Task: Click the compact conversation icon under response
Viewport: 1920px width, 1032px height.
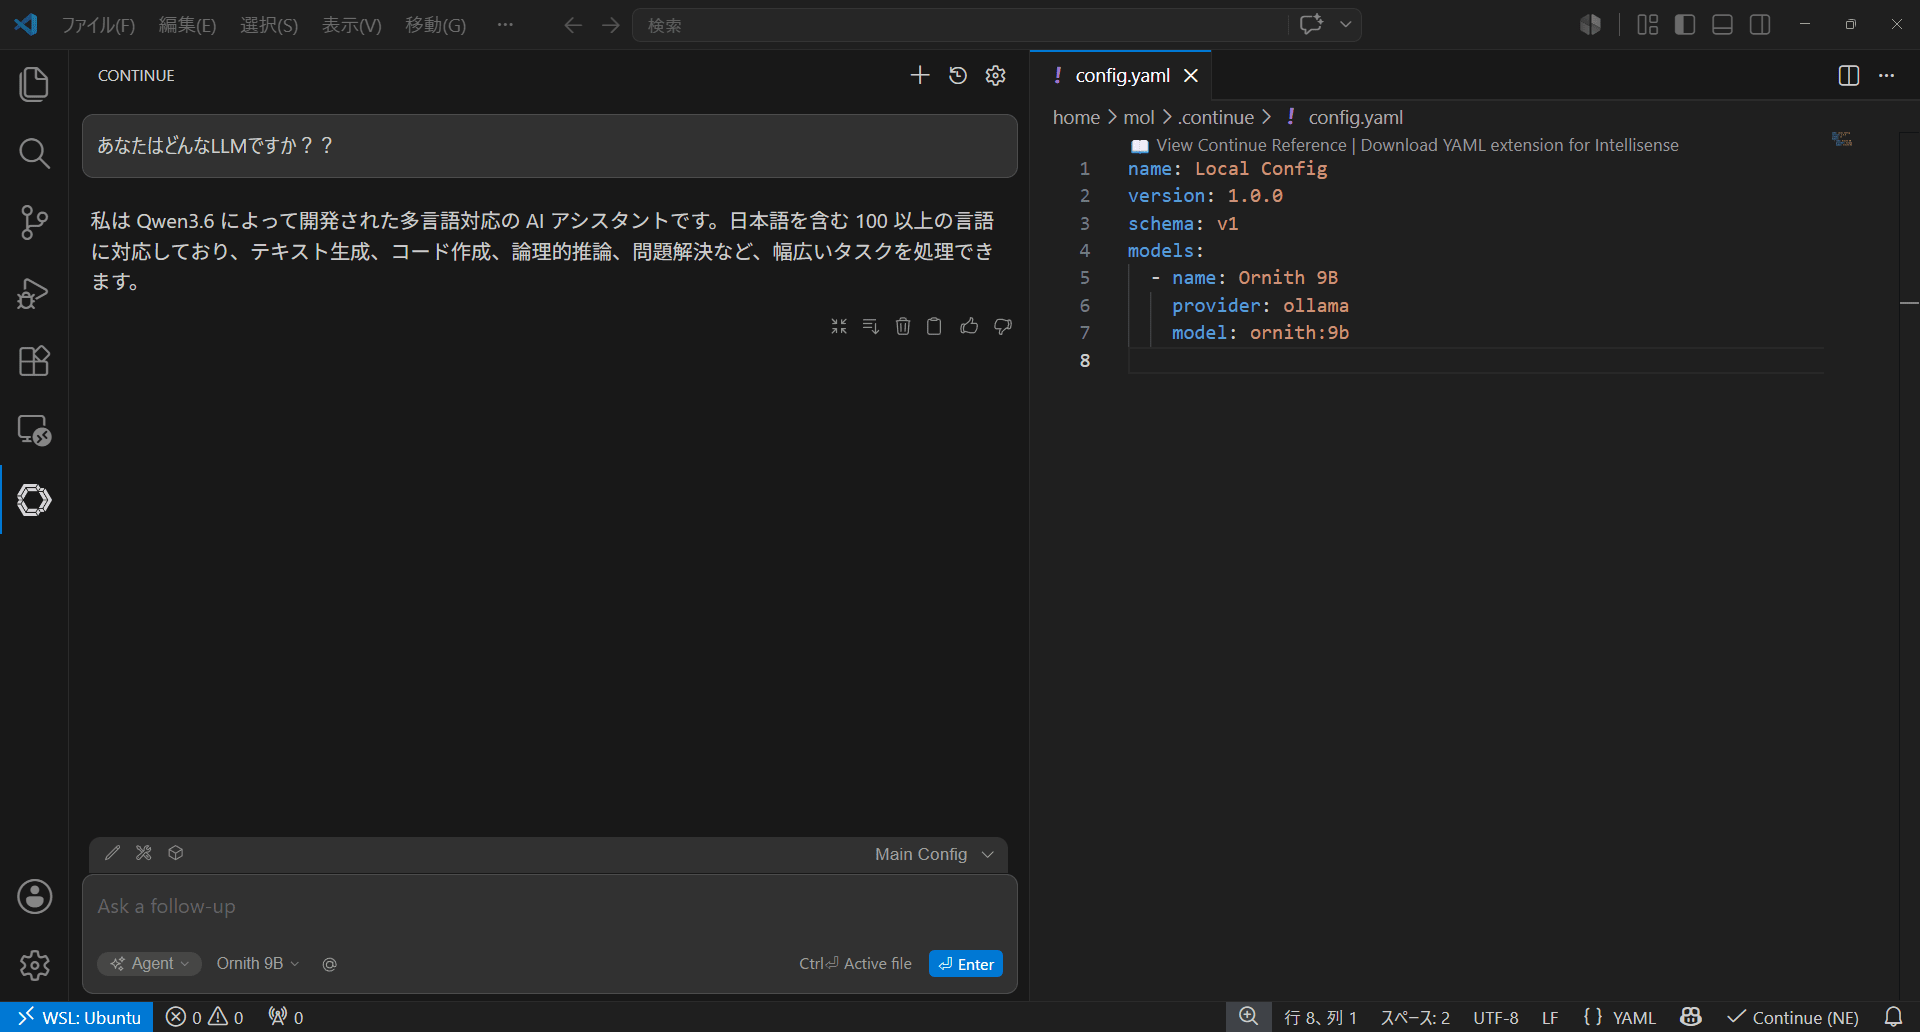Action: click(x=839, y=326)
